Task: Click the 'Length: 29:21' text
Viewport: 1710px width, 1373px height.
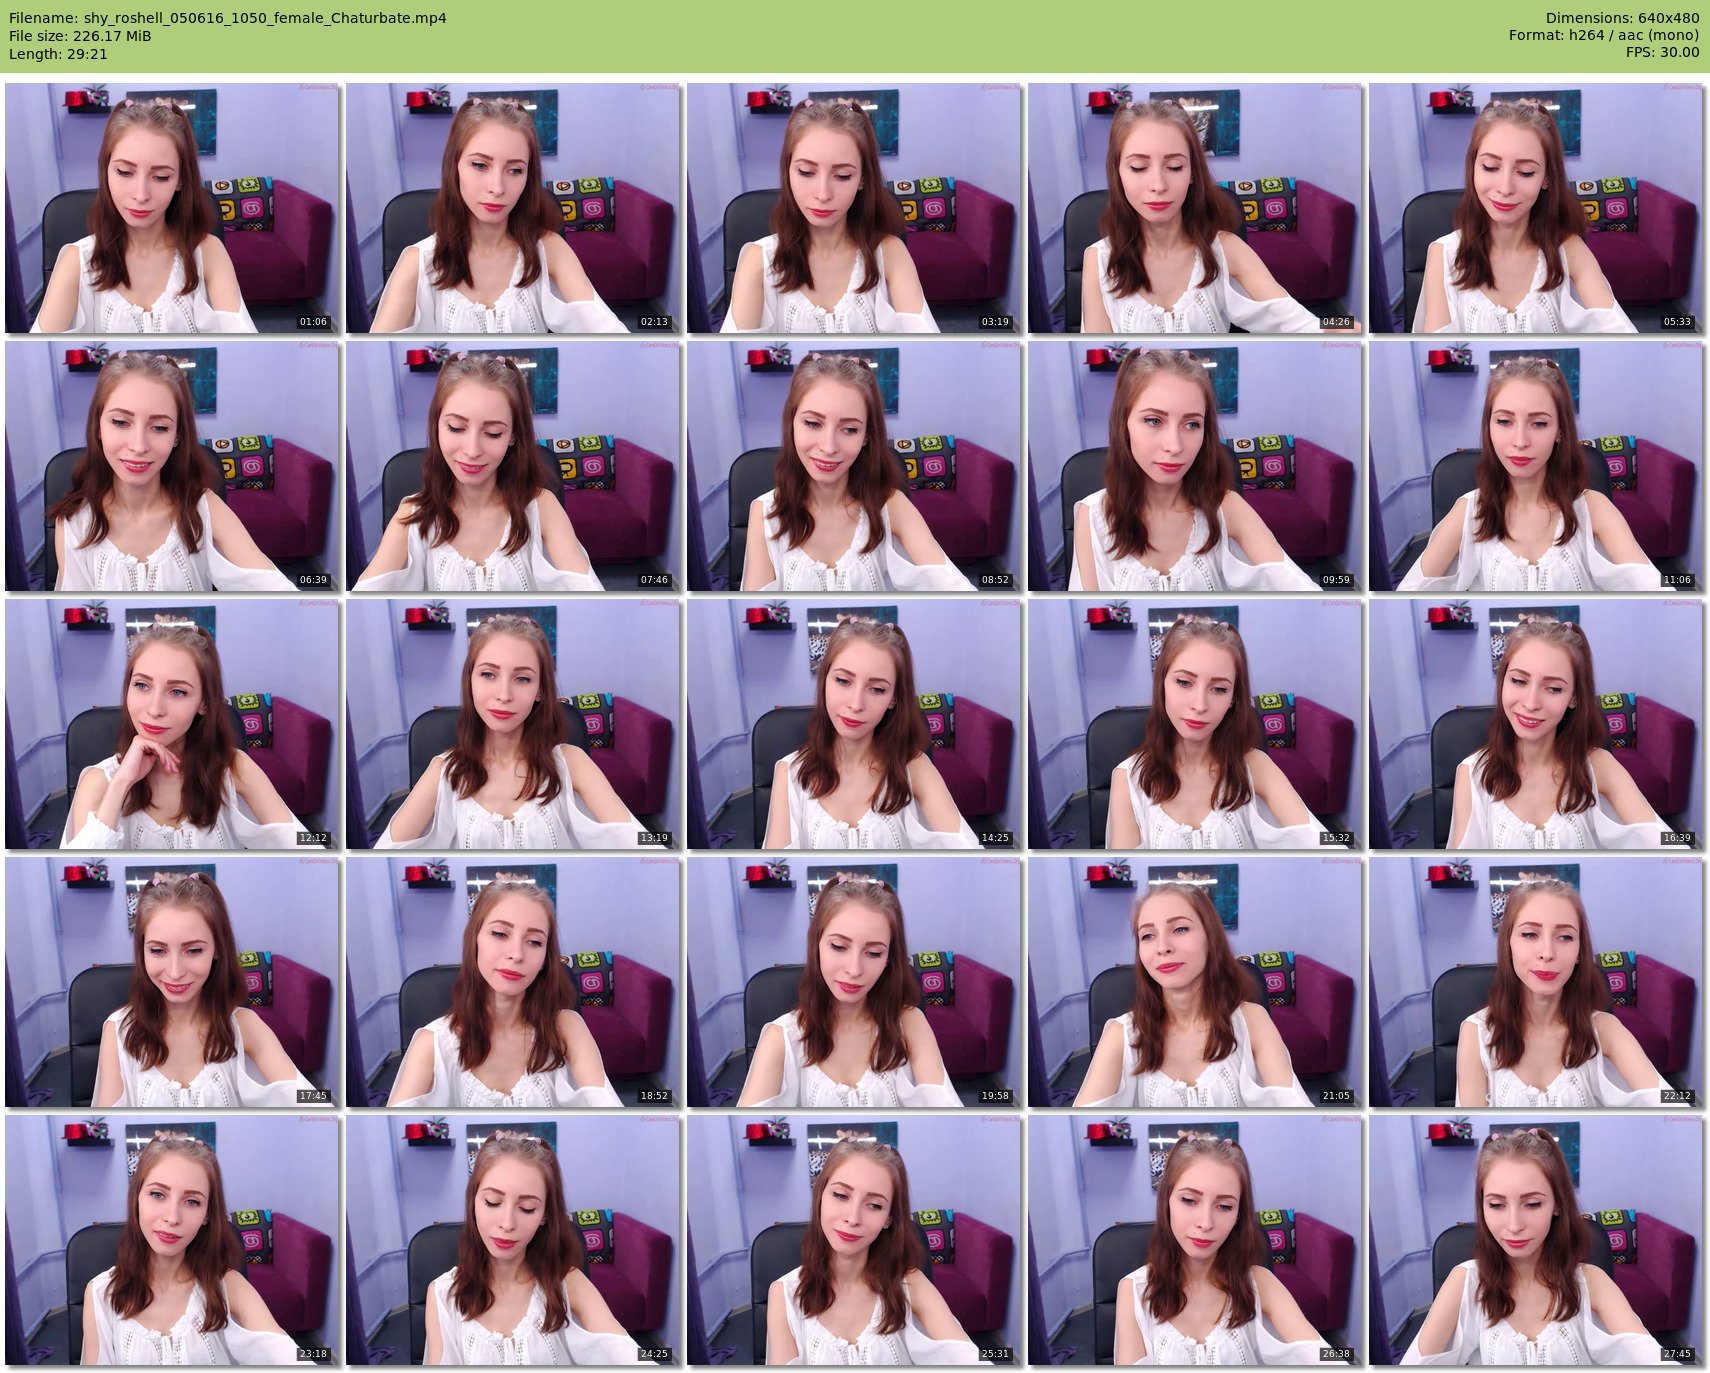Action: [58, 54]
